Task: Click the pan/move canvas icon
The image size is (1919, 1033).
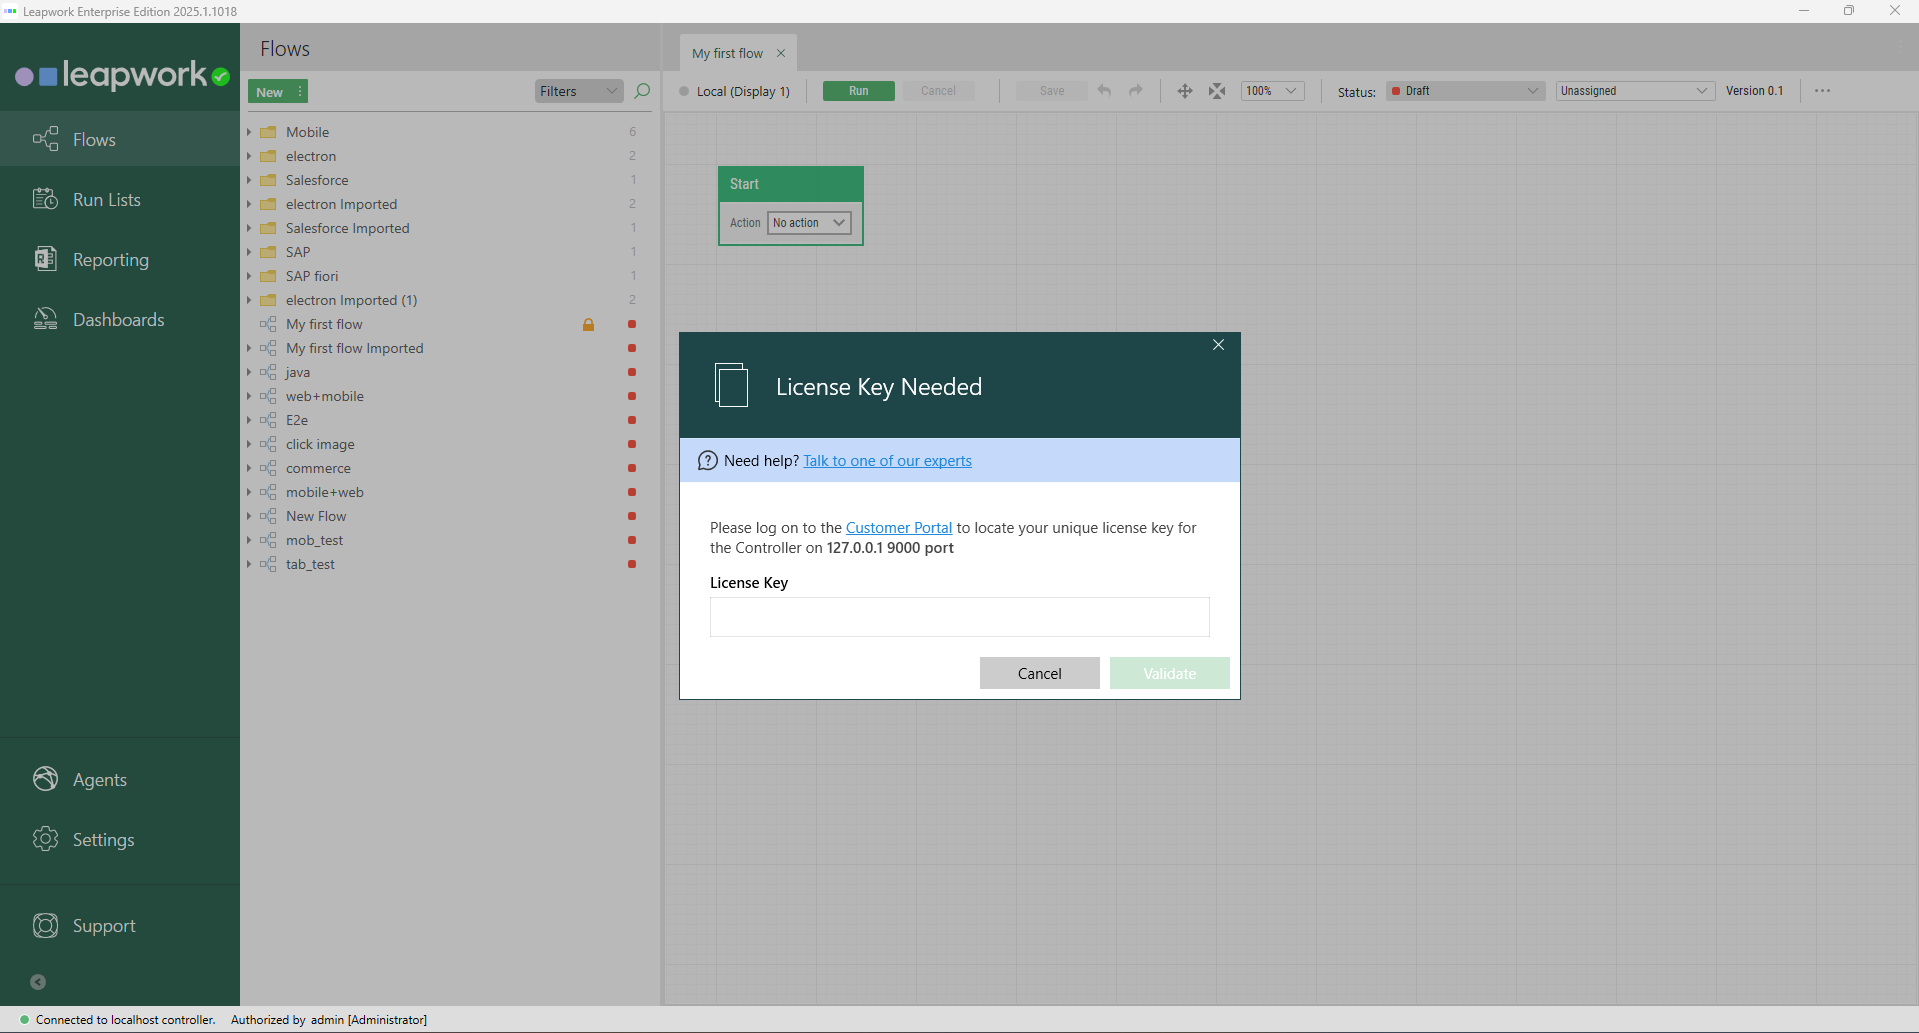Action: click(1185, 91)
